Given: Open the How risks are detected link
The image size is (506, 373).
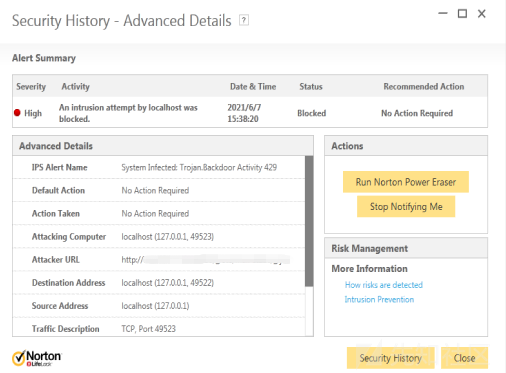Looking at the screenshot, I should click(384, 285).
